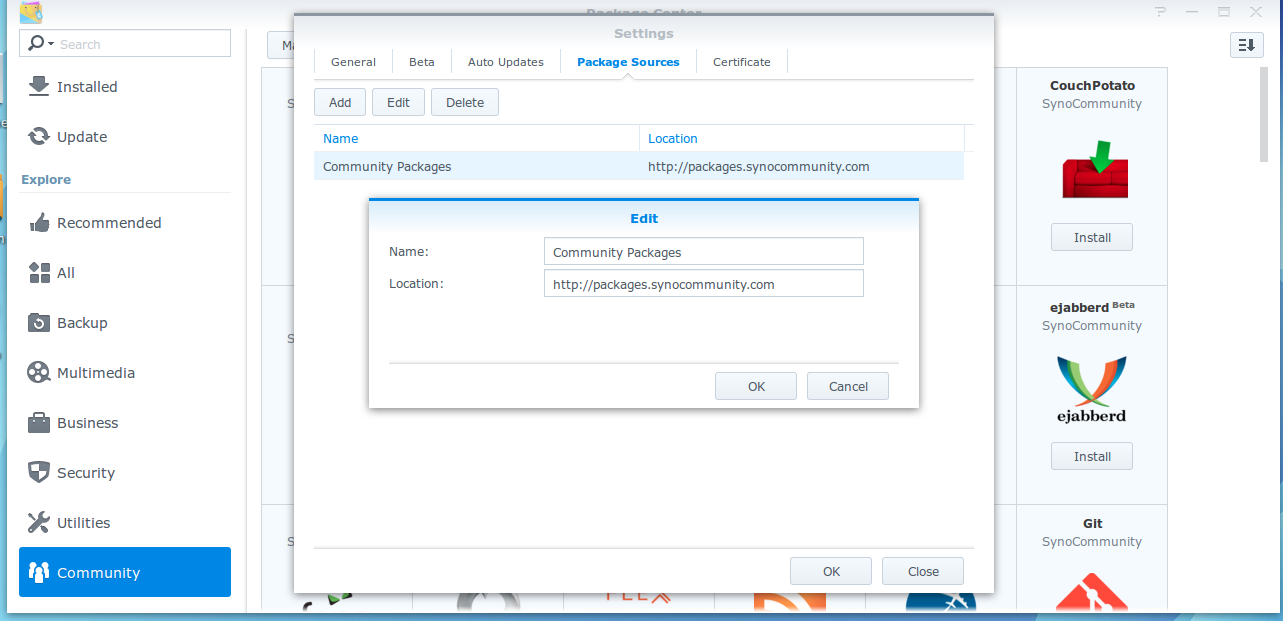Sort by the Name column header

point(477,138)
